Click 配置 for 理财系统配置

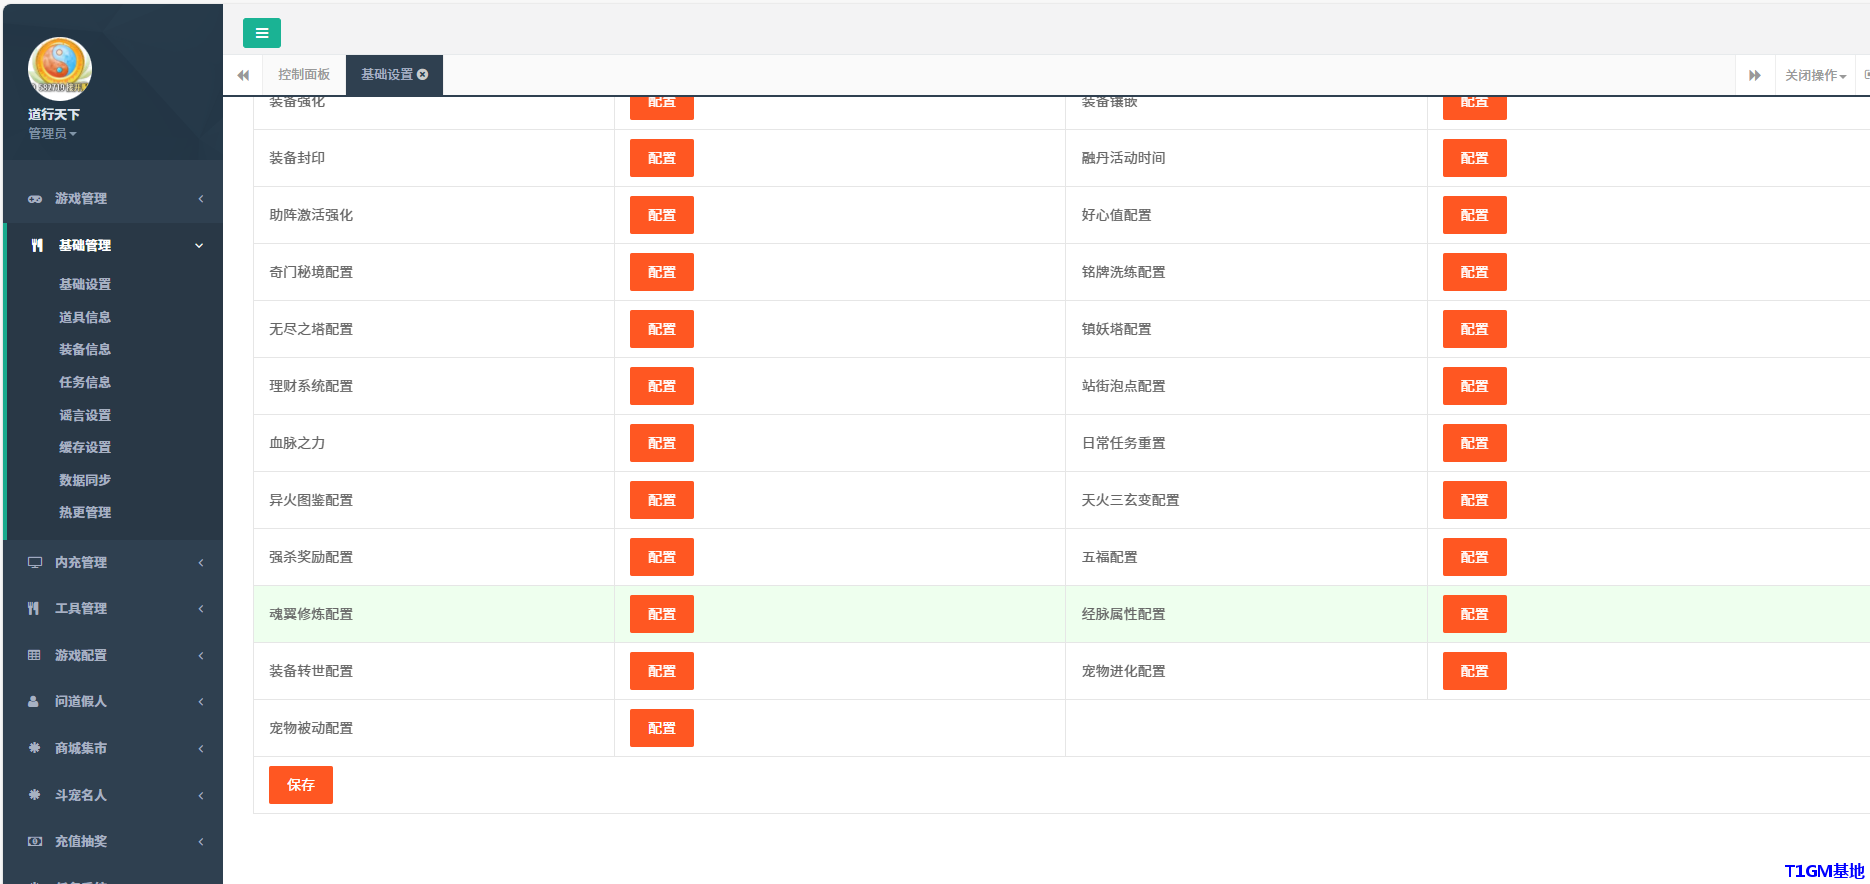pos(662,386)
